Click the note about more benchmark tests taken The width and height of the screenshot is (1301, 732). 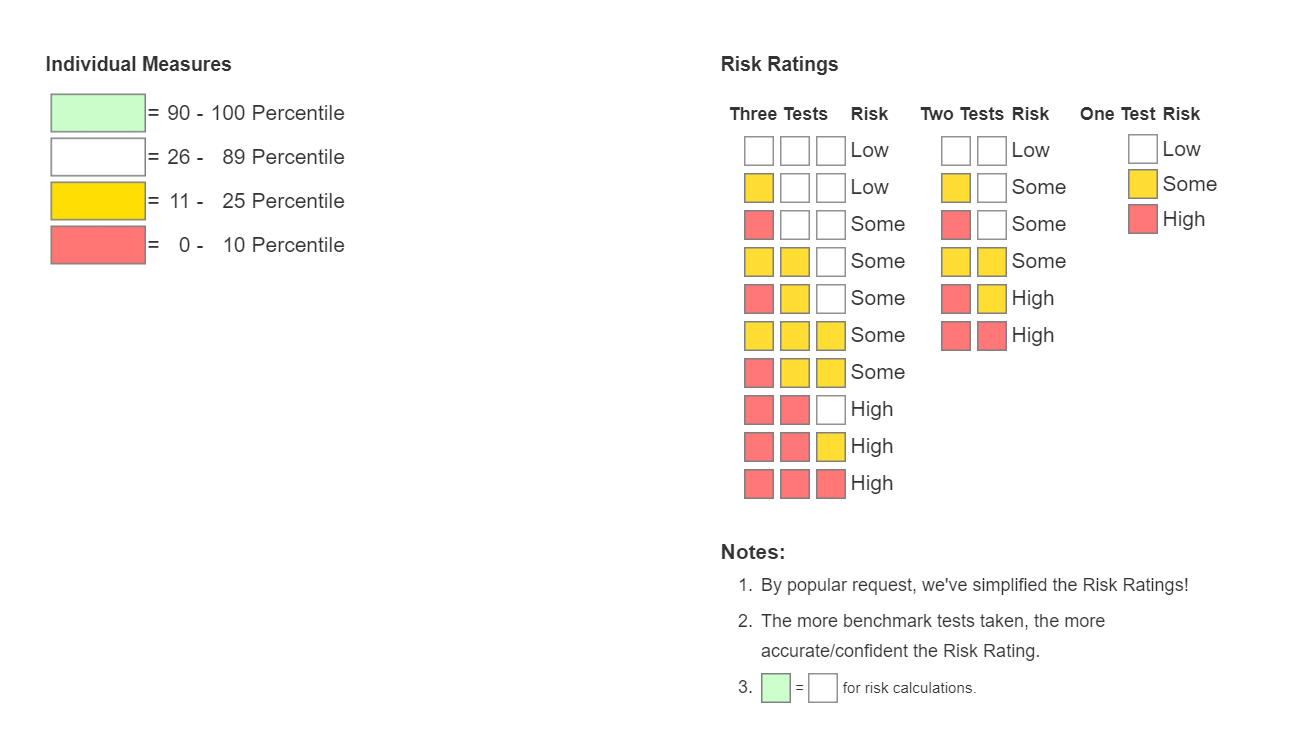(932, 621)
